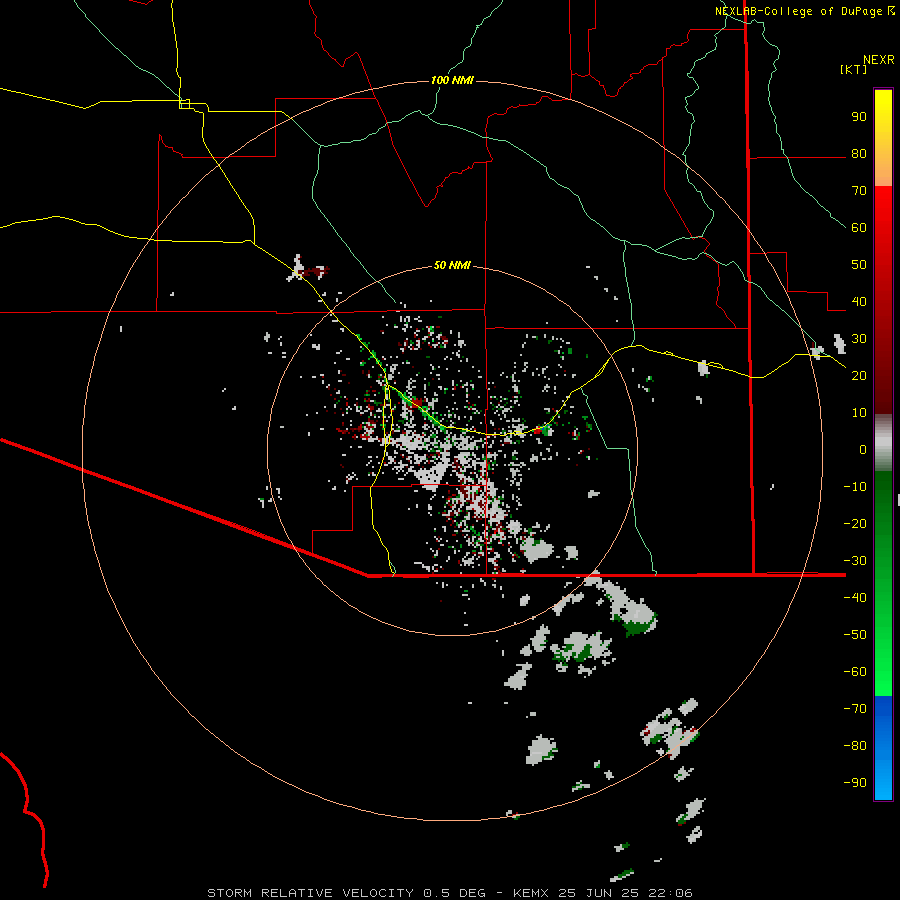Click the 22:06 timestamp in caption

(670, 893)
